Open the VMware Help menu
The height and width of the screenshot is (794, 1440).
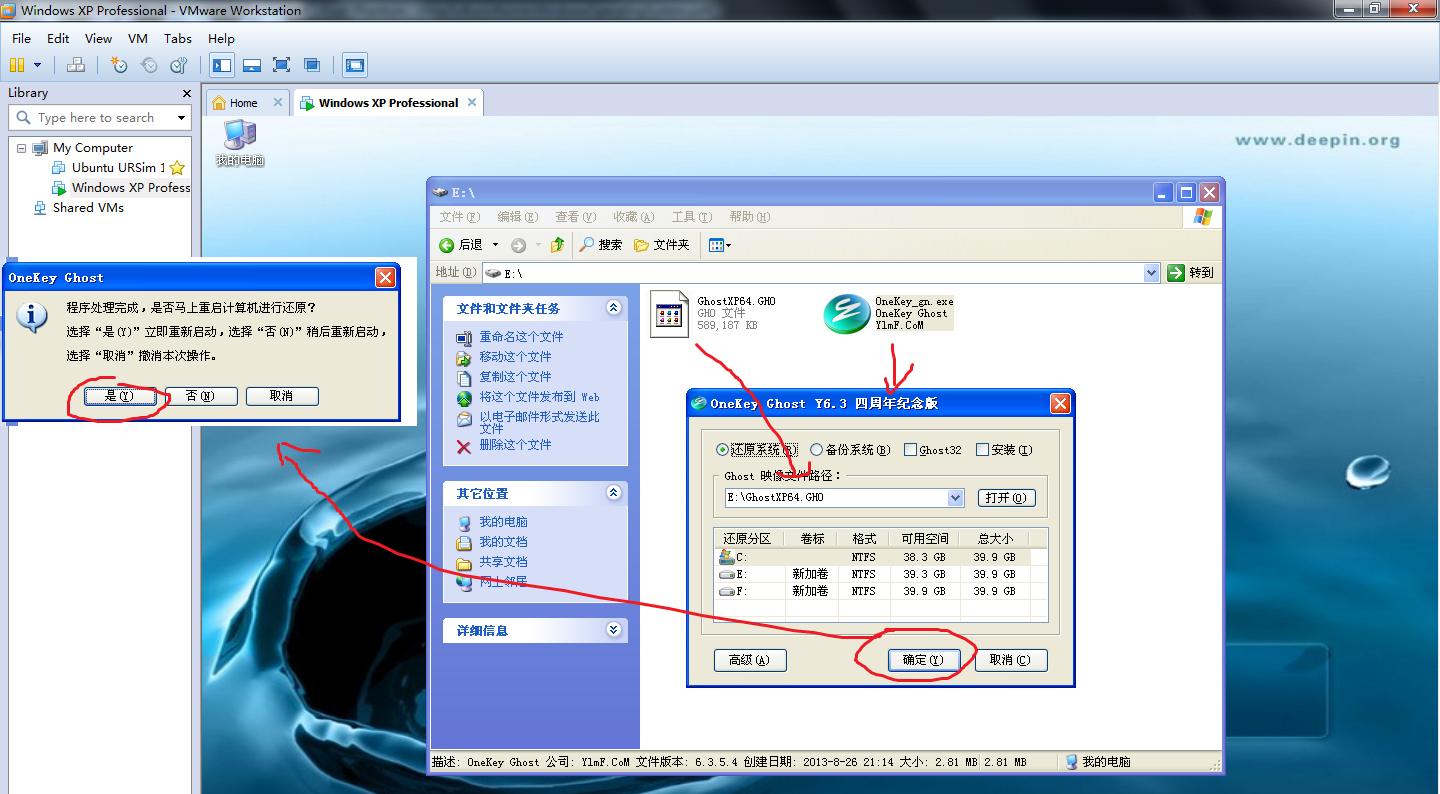[221, 38]
